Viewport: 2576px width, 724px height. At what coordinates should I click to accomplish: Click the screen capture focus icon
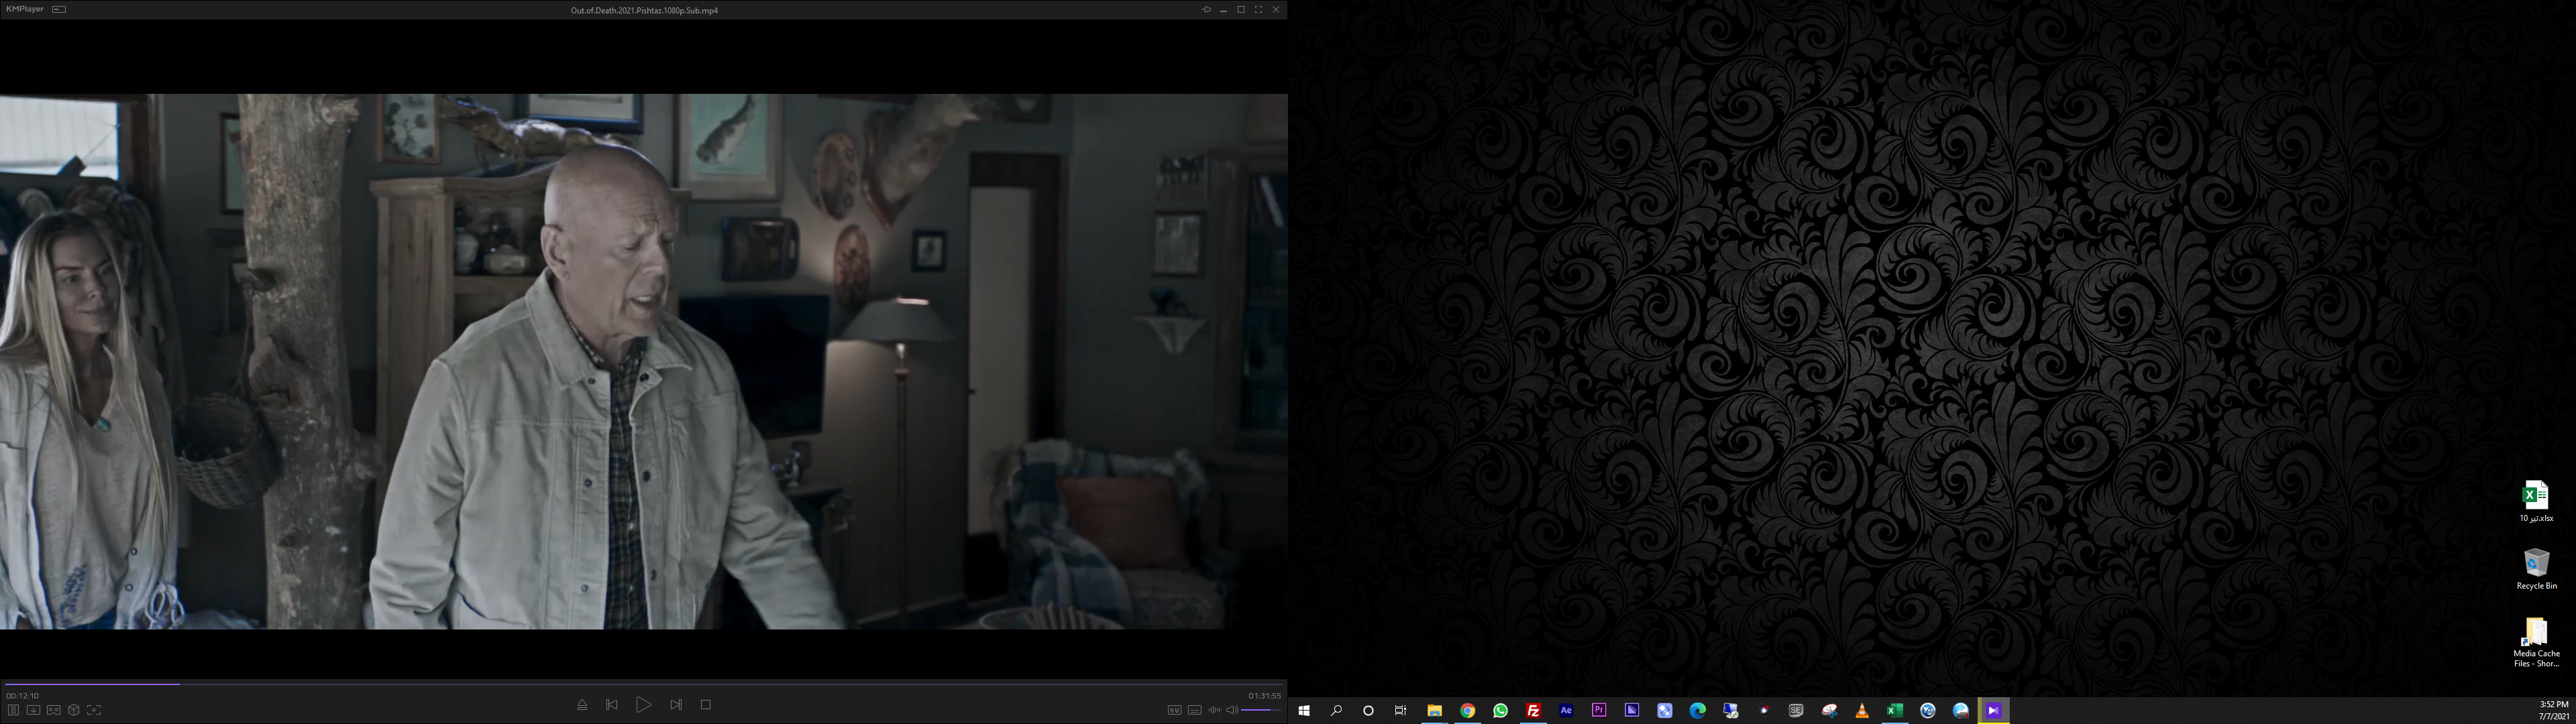pyautogui.click(x=94, y=710)
